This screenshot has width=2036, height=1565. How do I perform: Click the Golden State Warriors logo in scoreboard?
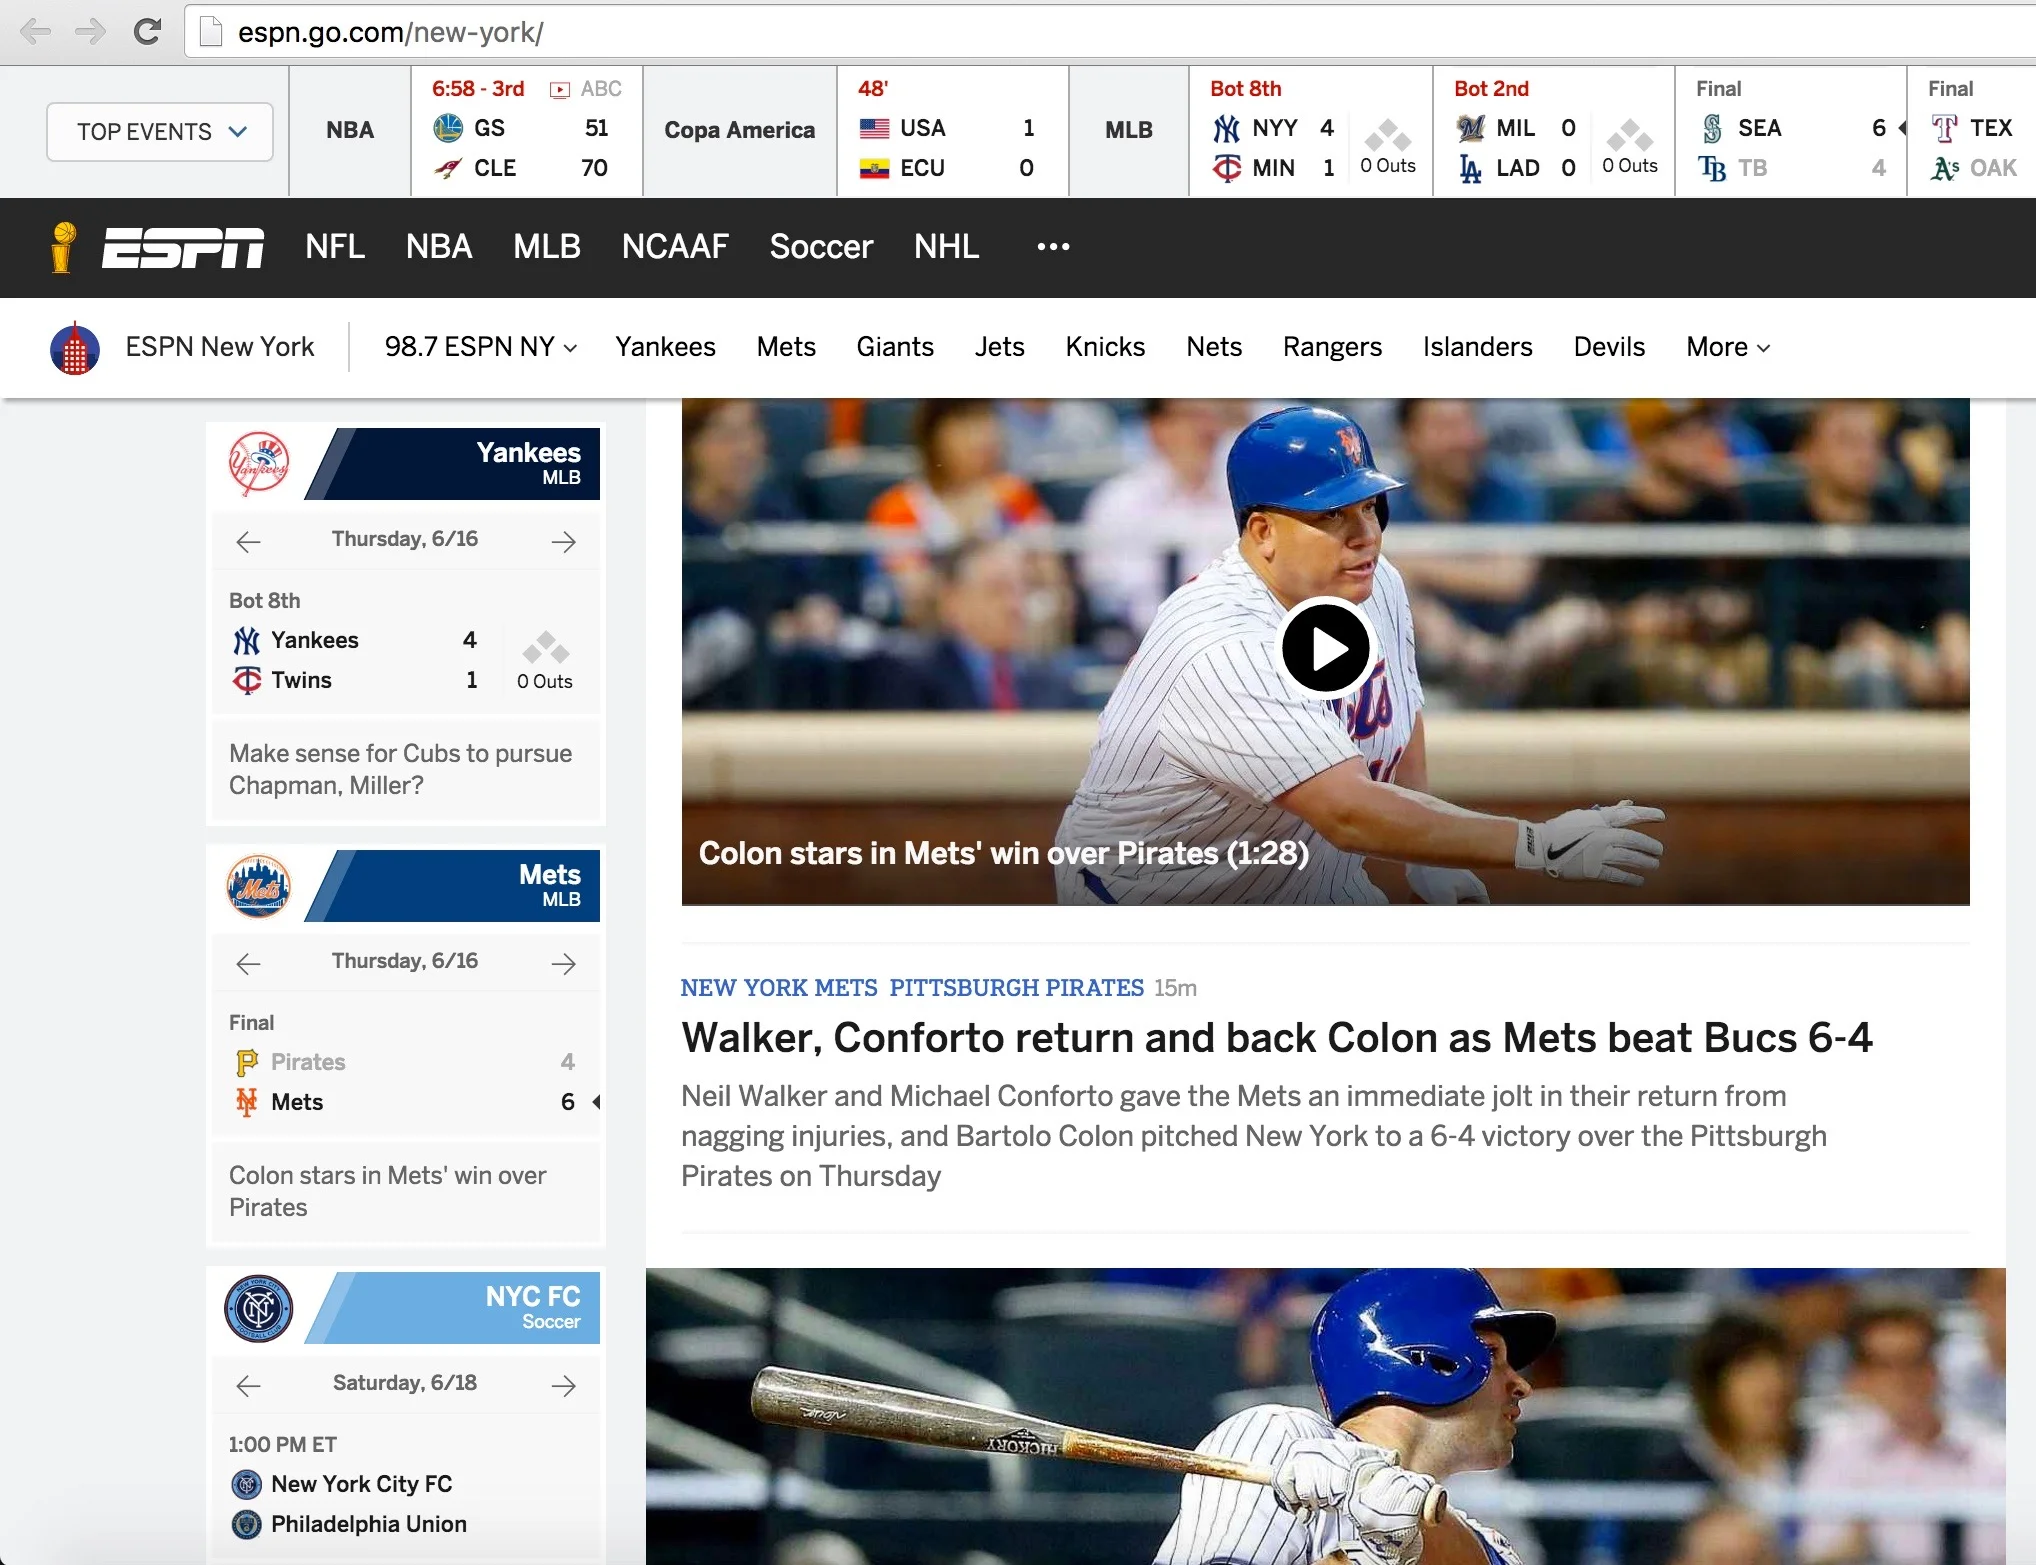click(x=448, y=128)
